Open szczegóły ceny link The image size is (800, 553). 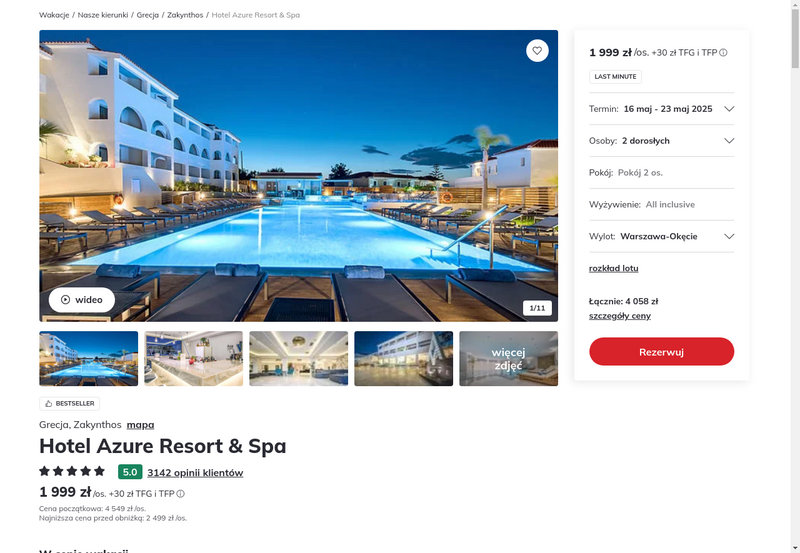[x=620, y=316]
